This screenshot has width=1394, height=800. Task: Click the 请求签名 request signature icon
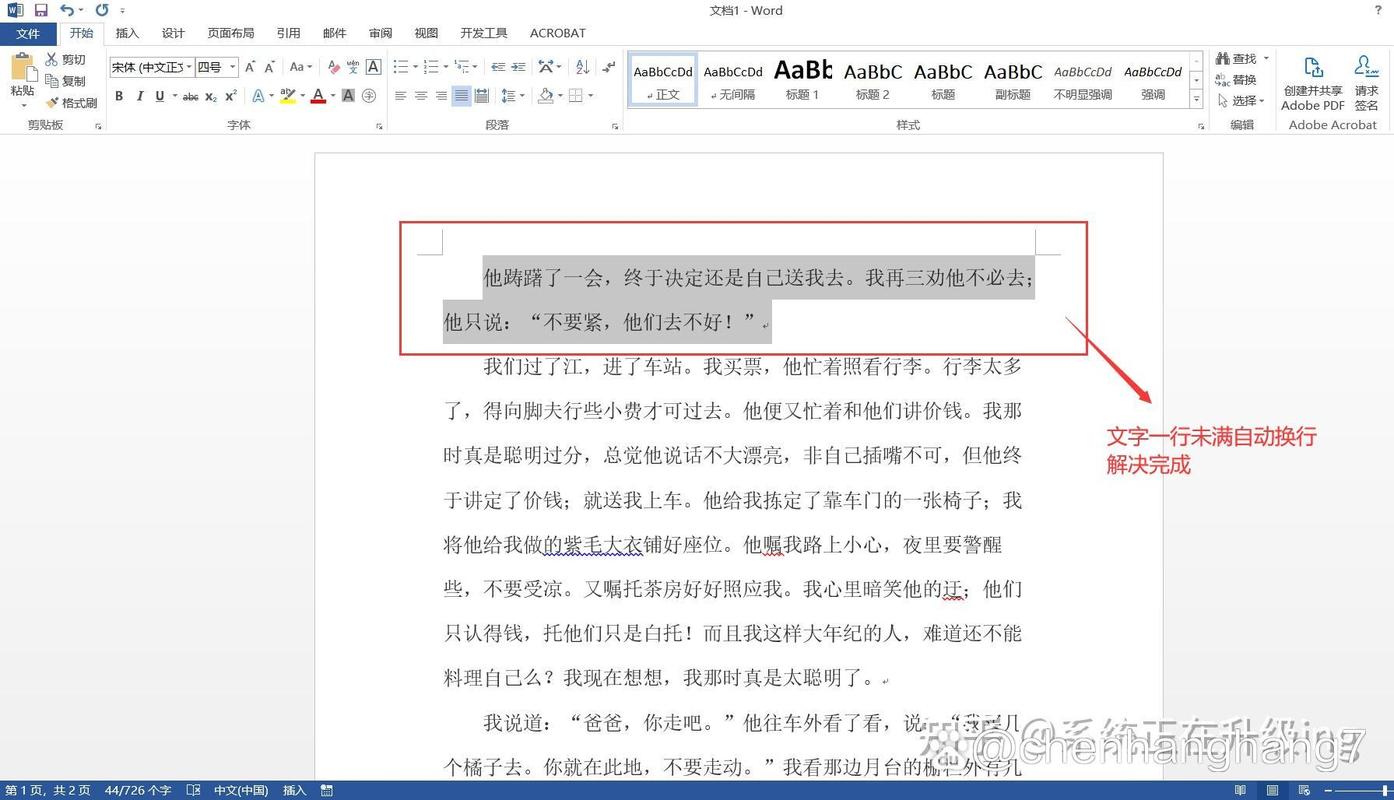1366,82
